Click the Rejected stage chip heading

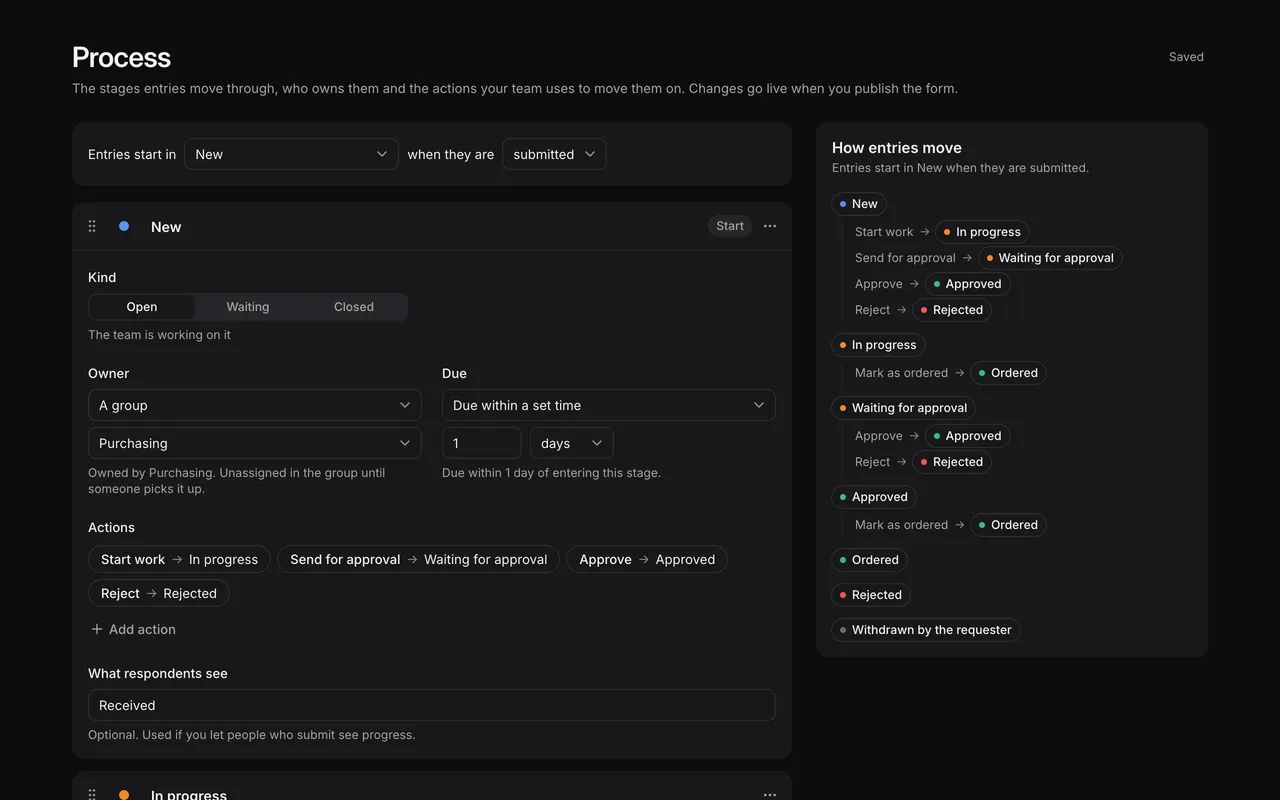pyautogui.click(x=871, y=595)
